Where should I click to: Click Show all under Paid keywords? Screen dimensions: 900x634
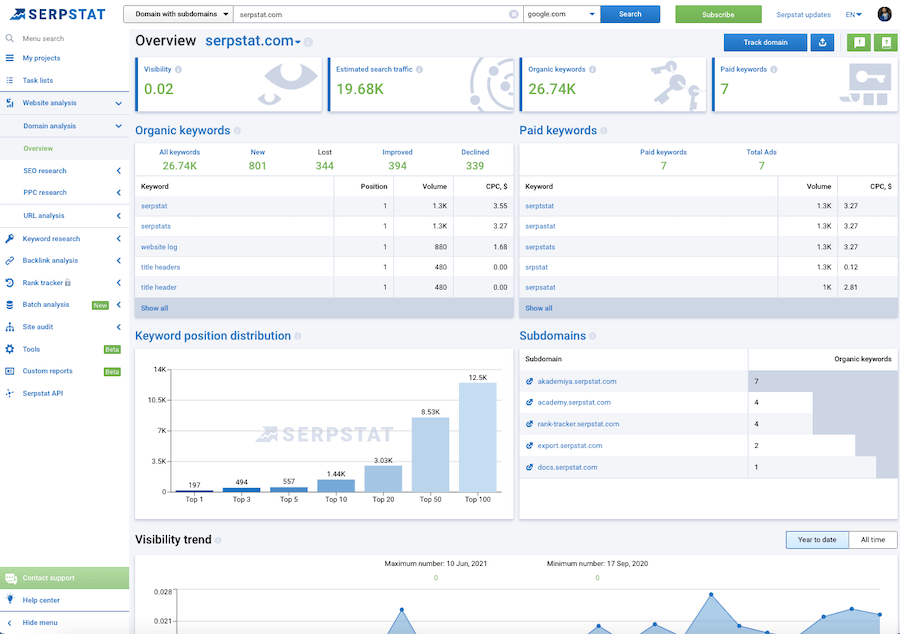tap(538, 308)
